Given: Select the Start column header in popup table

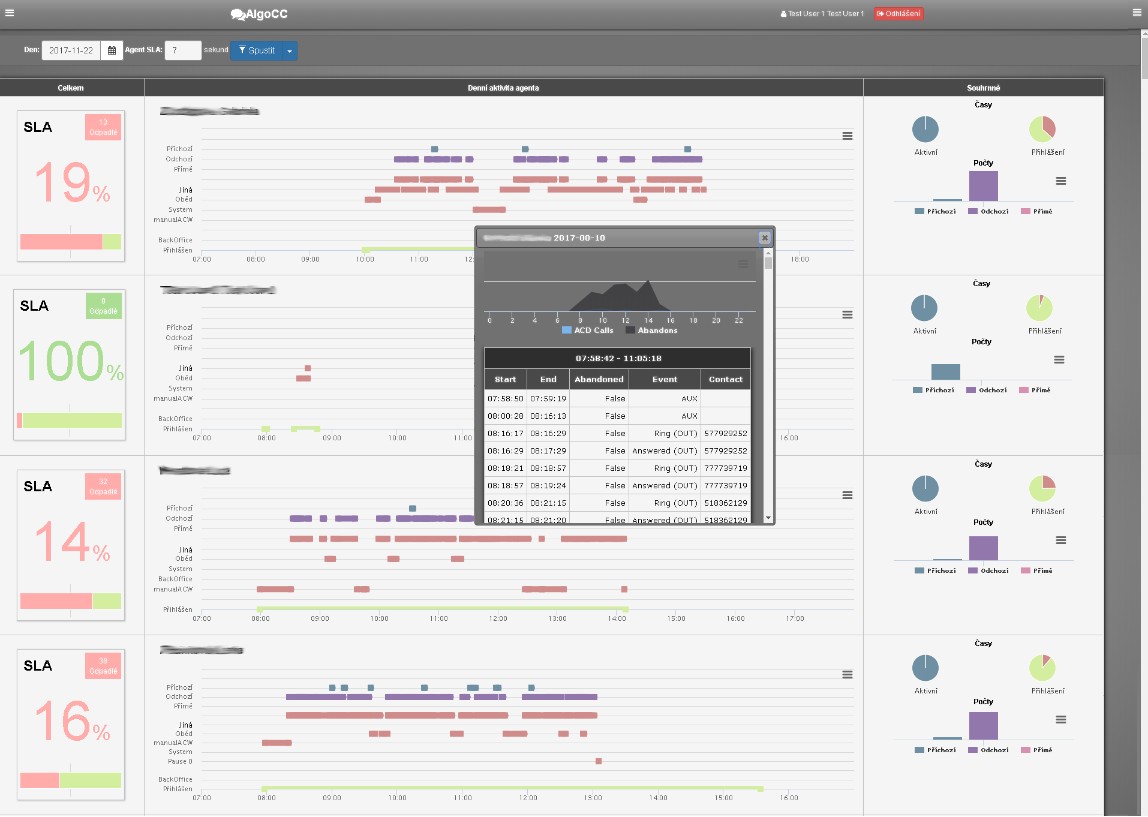Looking at the screenshot, I should (505, 379).
